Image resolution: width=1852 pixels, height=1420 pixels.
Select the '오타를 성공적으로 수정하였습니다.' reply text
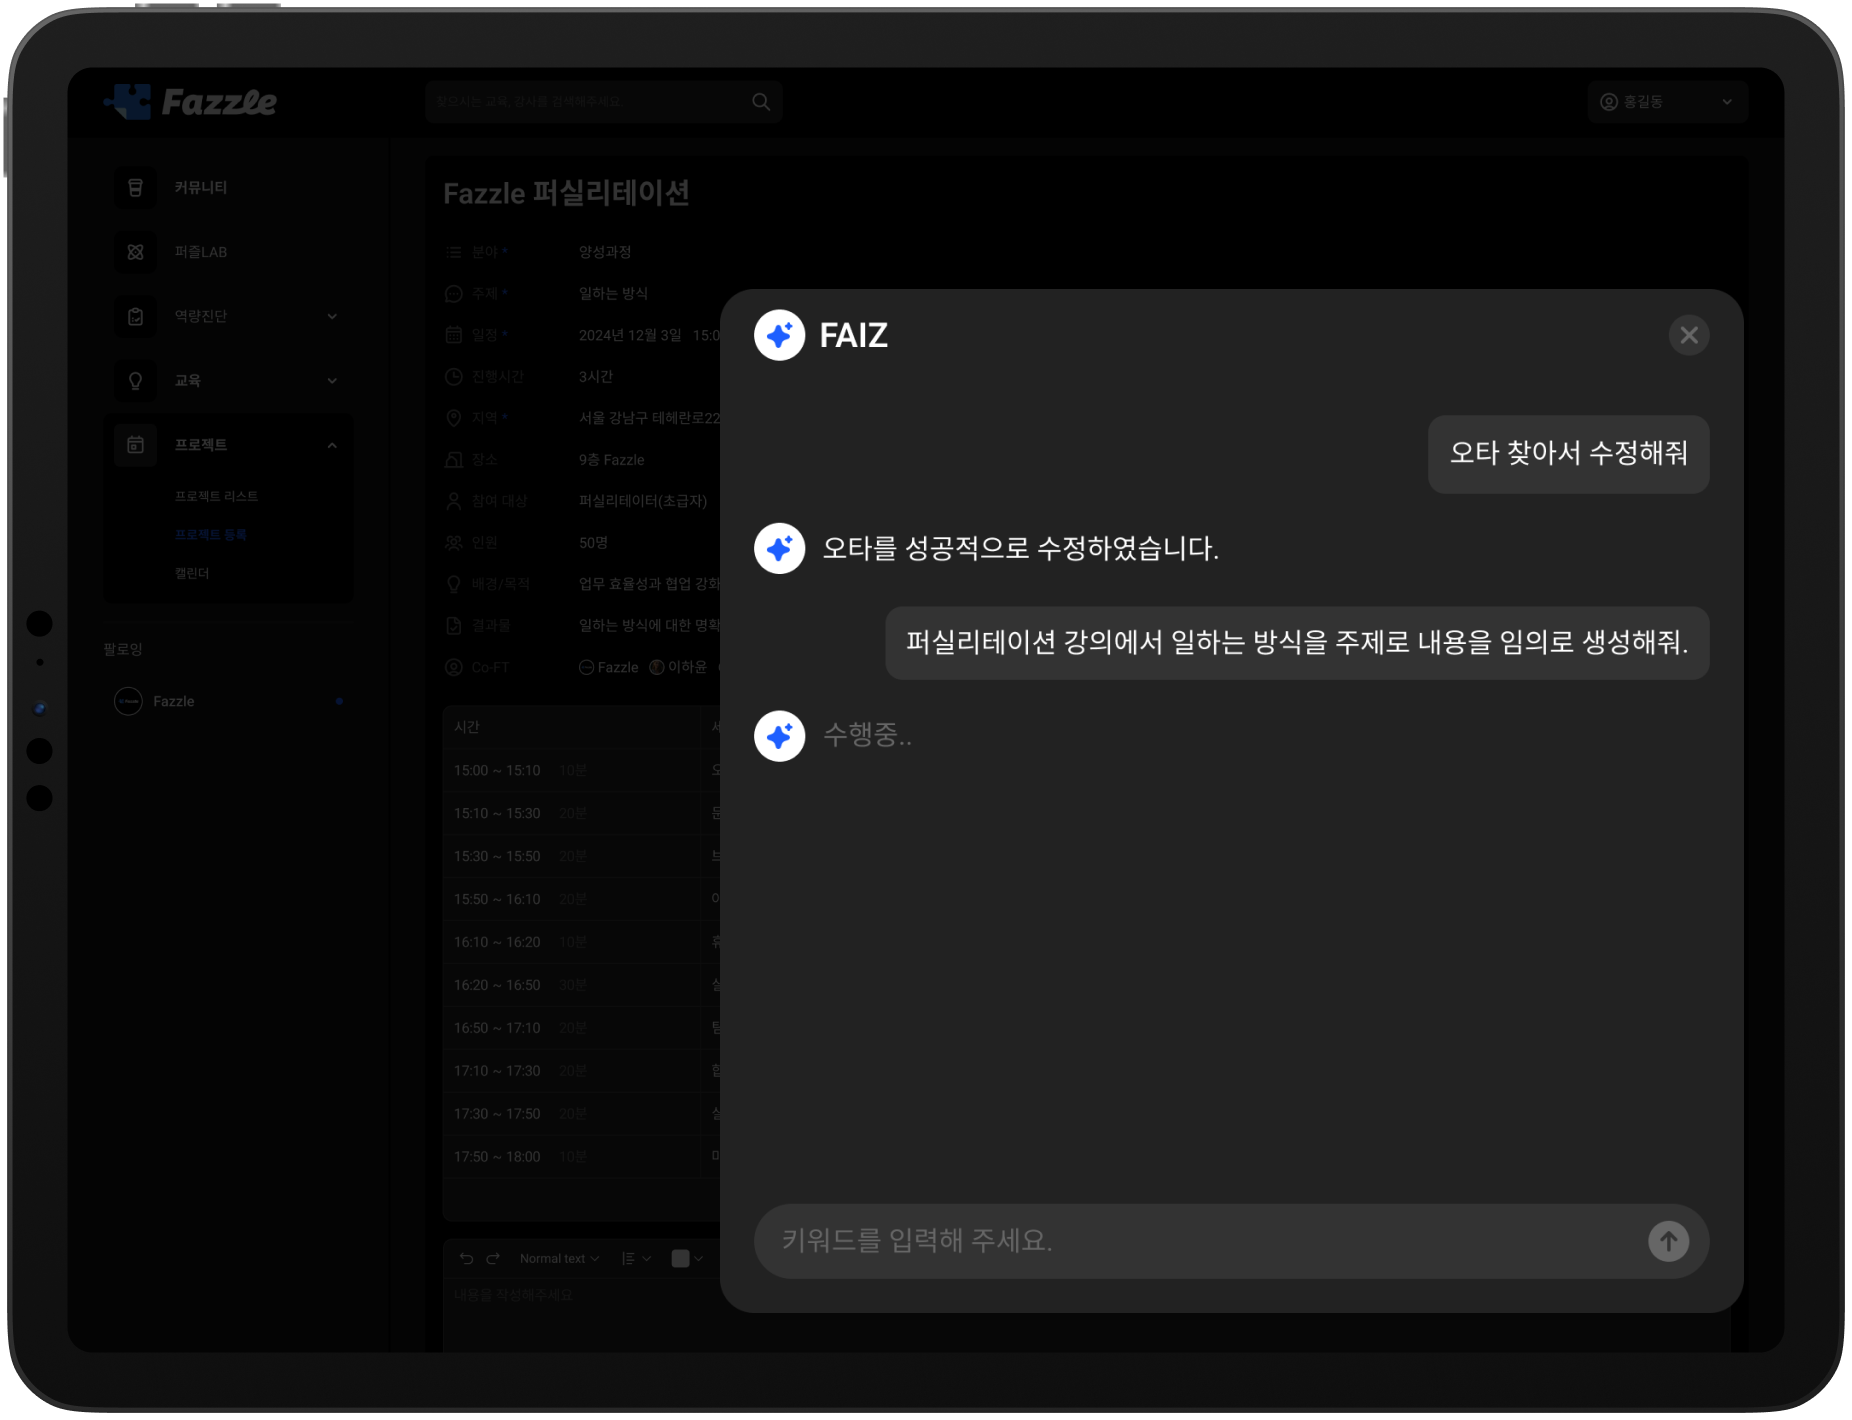[1020, 548]
